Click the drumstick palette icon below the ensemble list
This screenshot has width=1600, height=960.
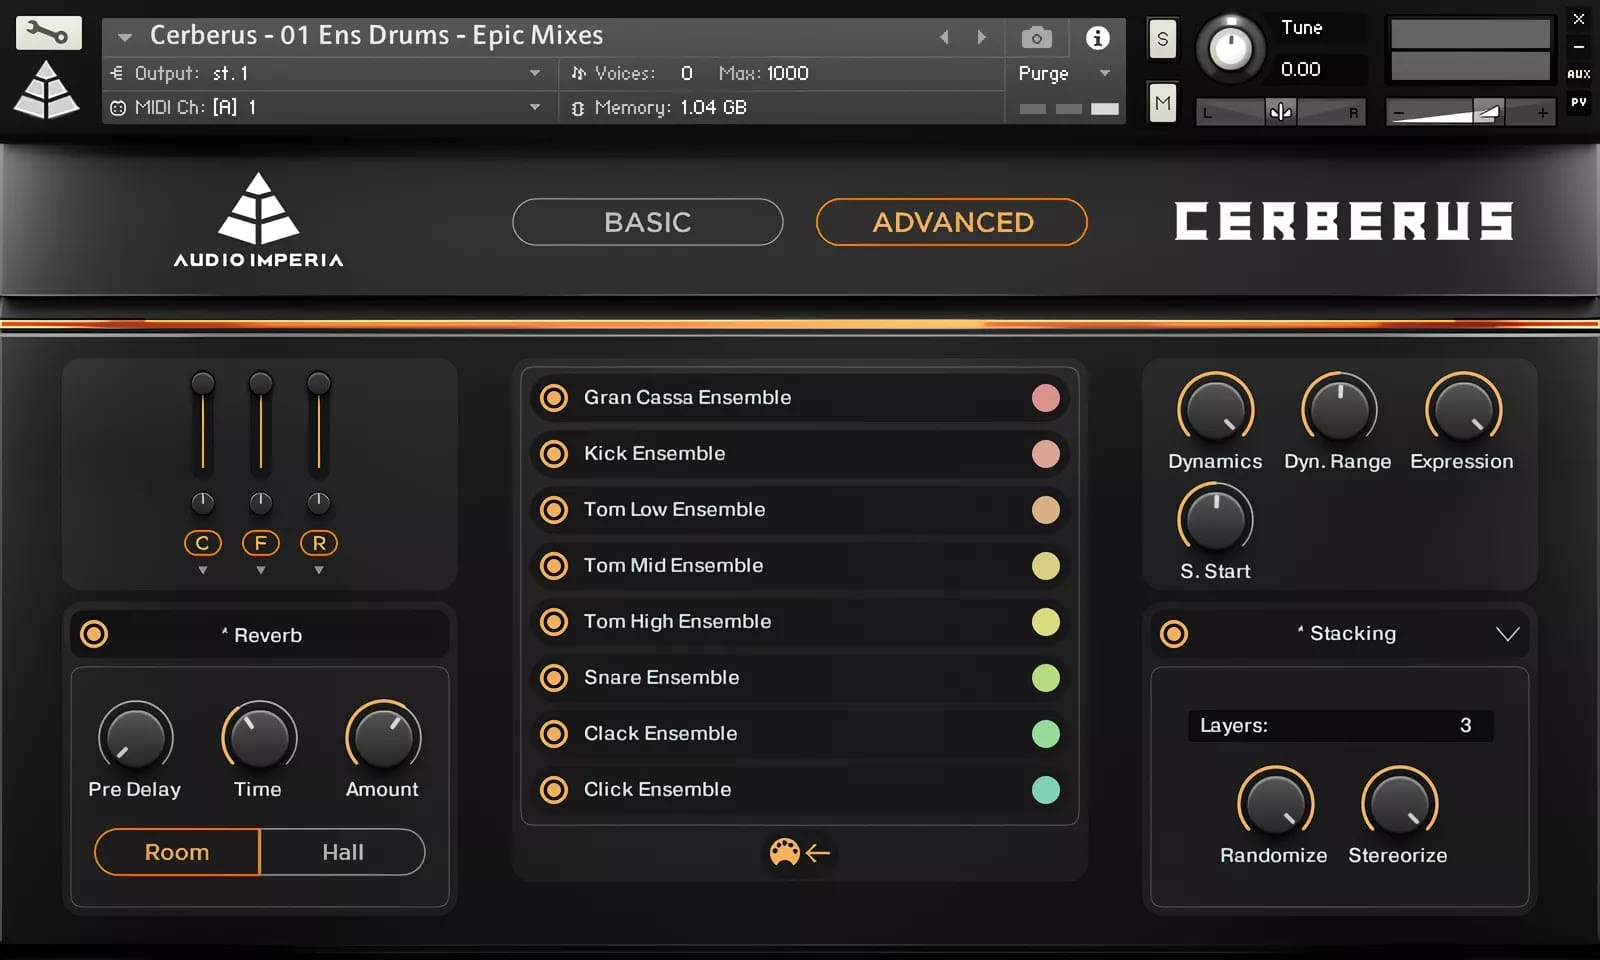click(787, 853)
